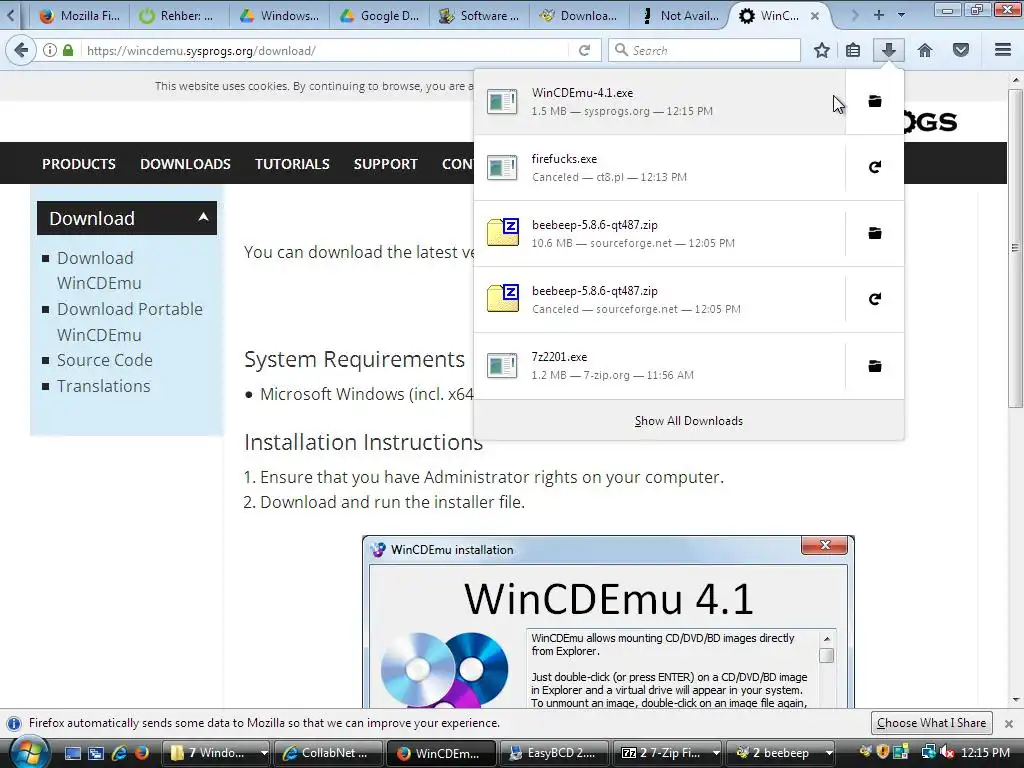Select the WinCDEmu-4.1.exe file name
The width and height of the screenshot is (1024, 768).
pos(582,93)
